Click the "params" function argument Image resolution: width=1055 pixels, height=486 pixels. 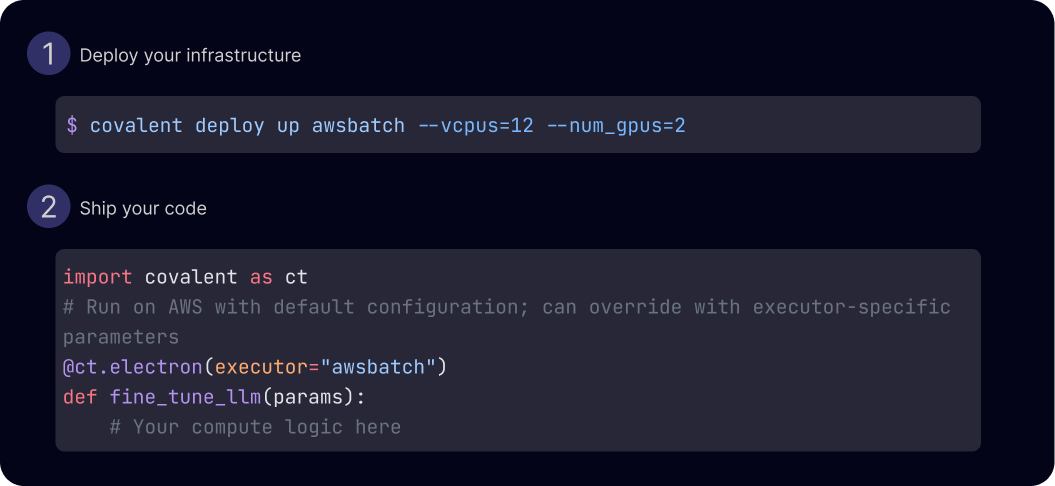click(x=308, y=398)
